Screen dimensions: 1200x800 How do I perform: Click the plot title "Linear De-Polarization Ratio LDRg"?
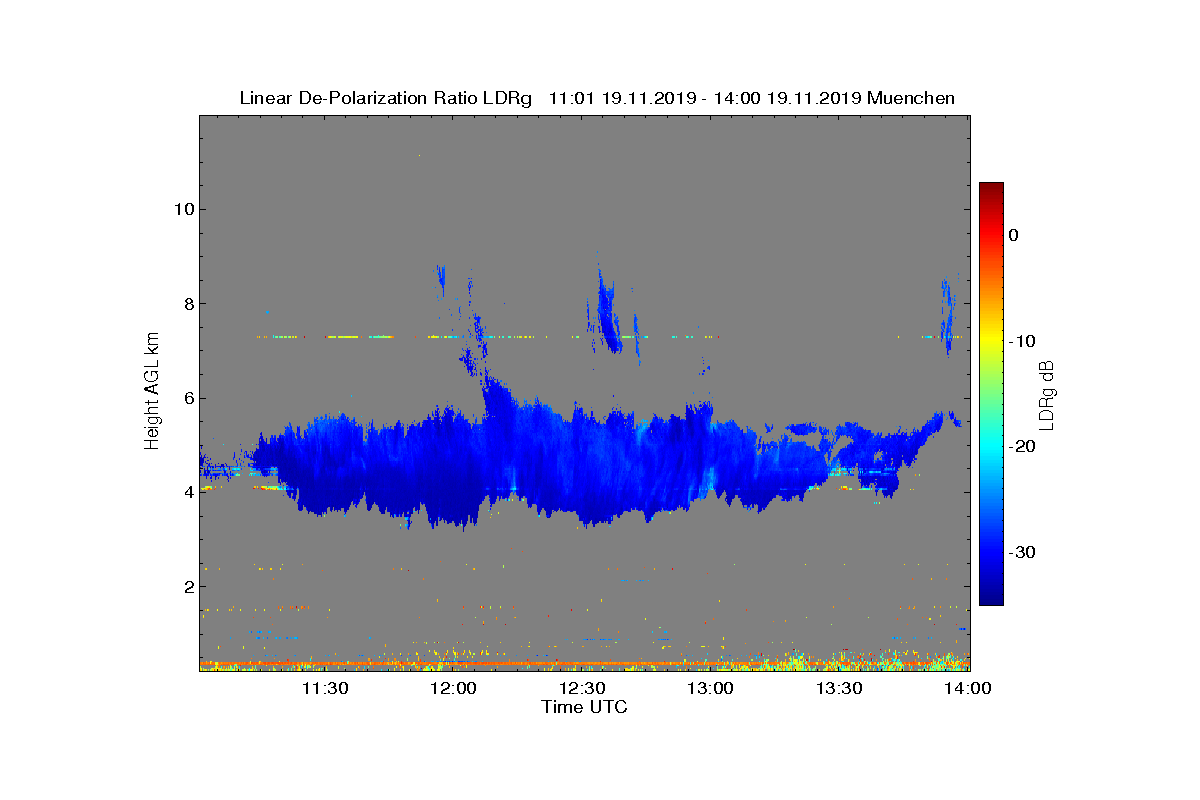click(x=388, y=98)
